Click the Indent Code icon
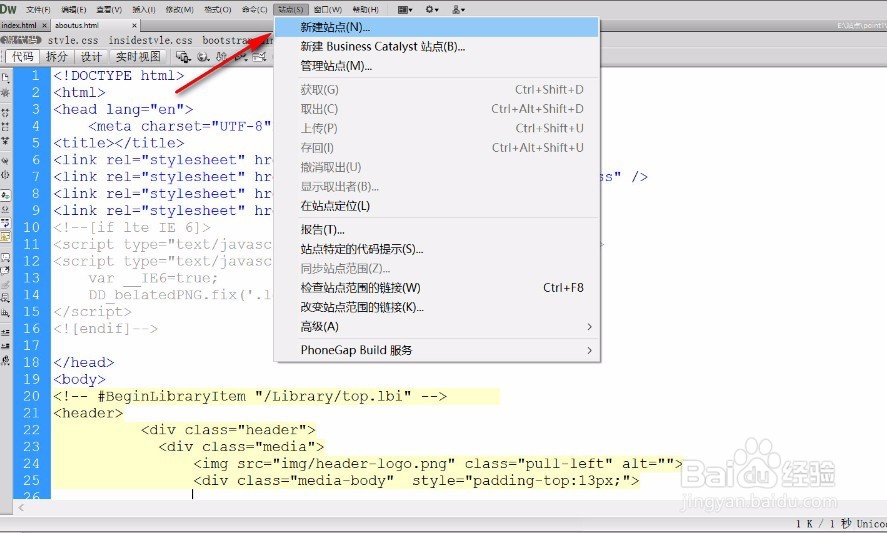The height and width of the screenshot is (533, 887). coord(5,332)
